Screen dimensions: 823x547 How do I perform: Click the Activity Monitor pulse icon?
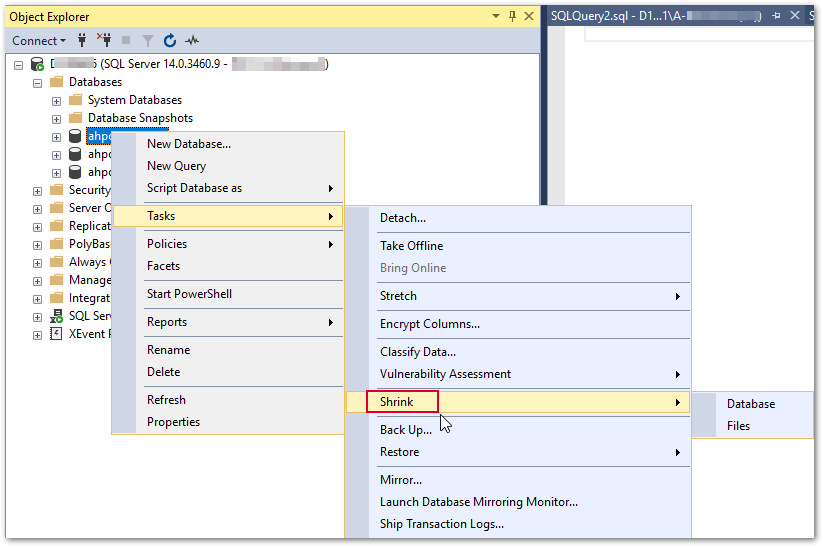coord(192,40)
